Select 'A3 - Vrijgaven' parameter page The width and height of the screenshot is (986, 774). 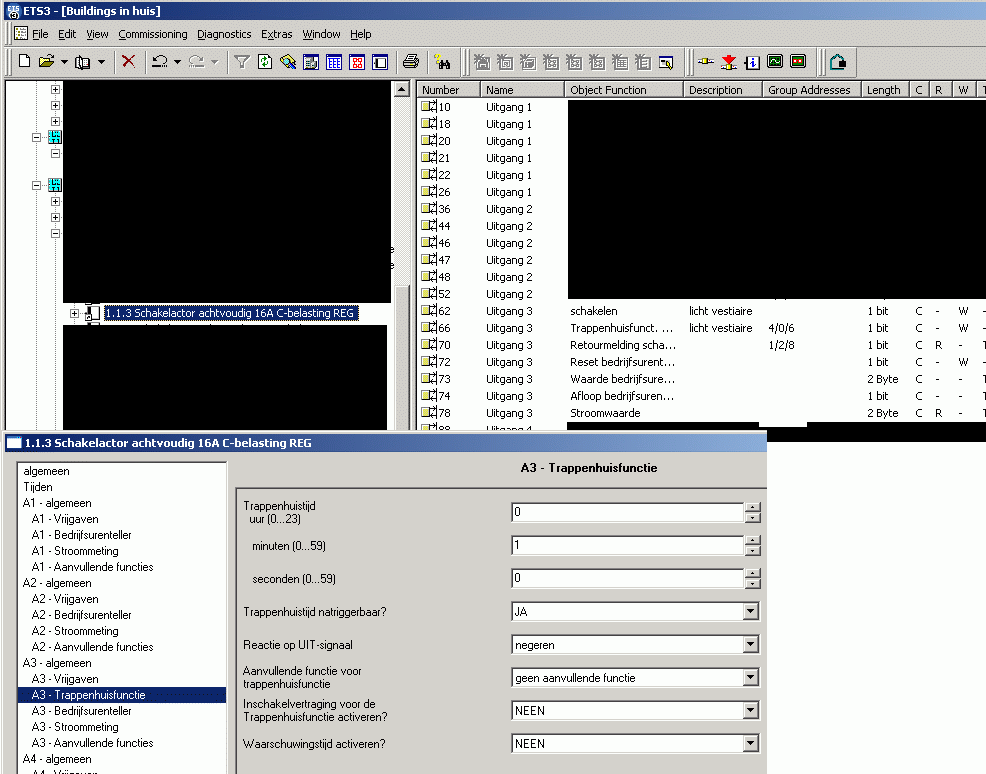[65, 678]
